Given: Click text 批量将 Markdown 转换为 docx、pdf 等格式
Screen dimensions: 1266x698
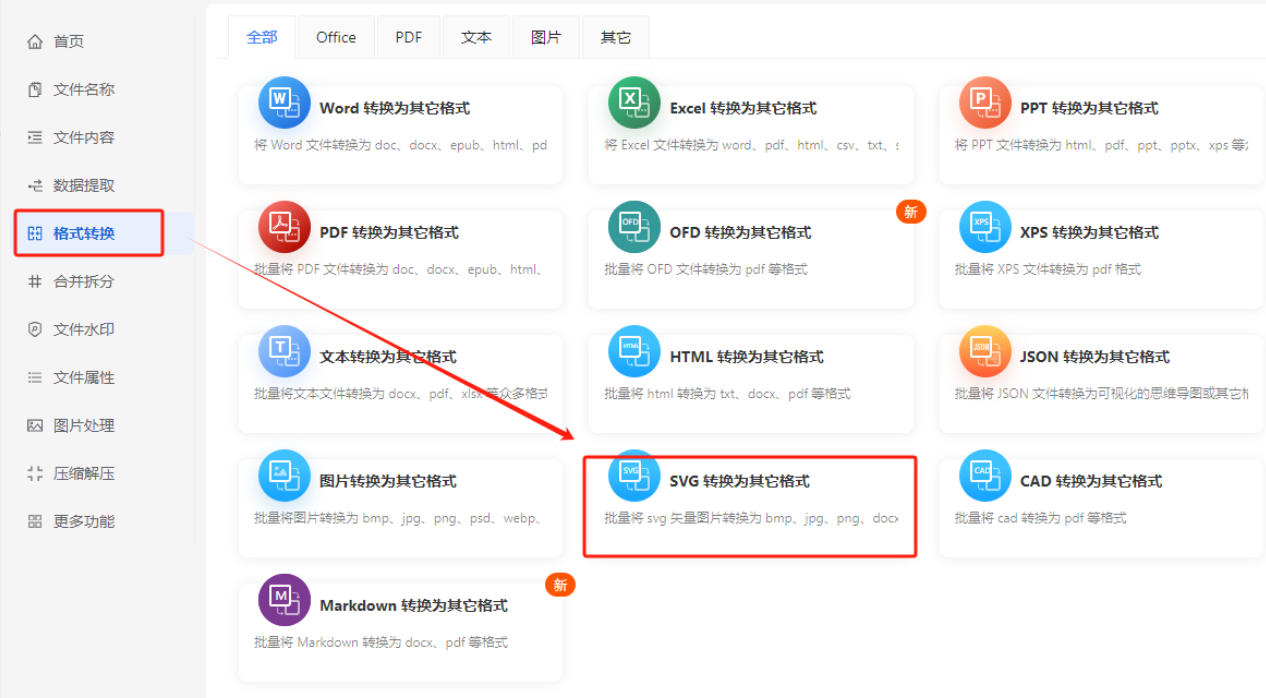Looking at the screenshot, I should [381, 642].
